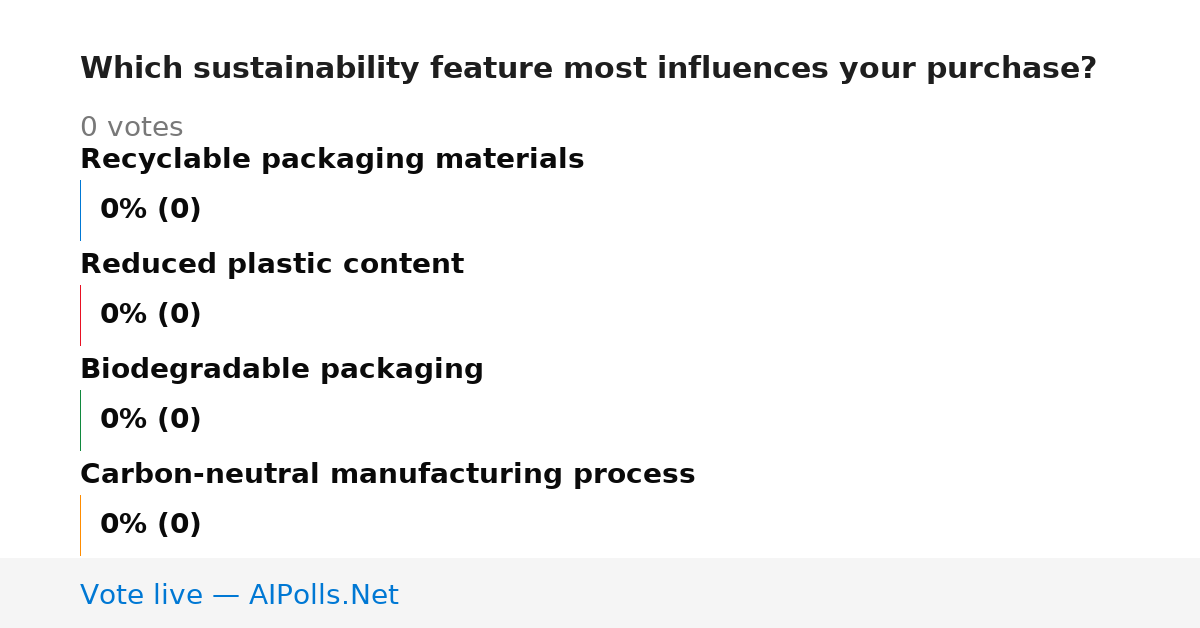Screen dimensions: 1200x628
Task: Open the Vote live — AIPolls.Net link
Action: pos(239,595)
